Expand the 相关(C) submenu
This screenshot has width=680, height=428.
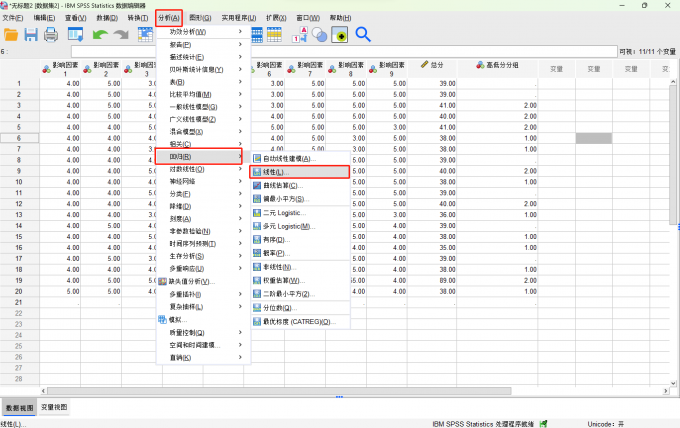tap(203, 144)
